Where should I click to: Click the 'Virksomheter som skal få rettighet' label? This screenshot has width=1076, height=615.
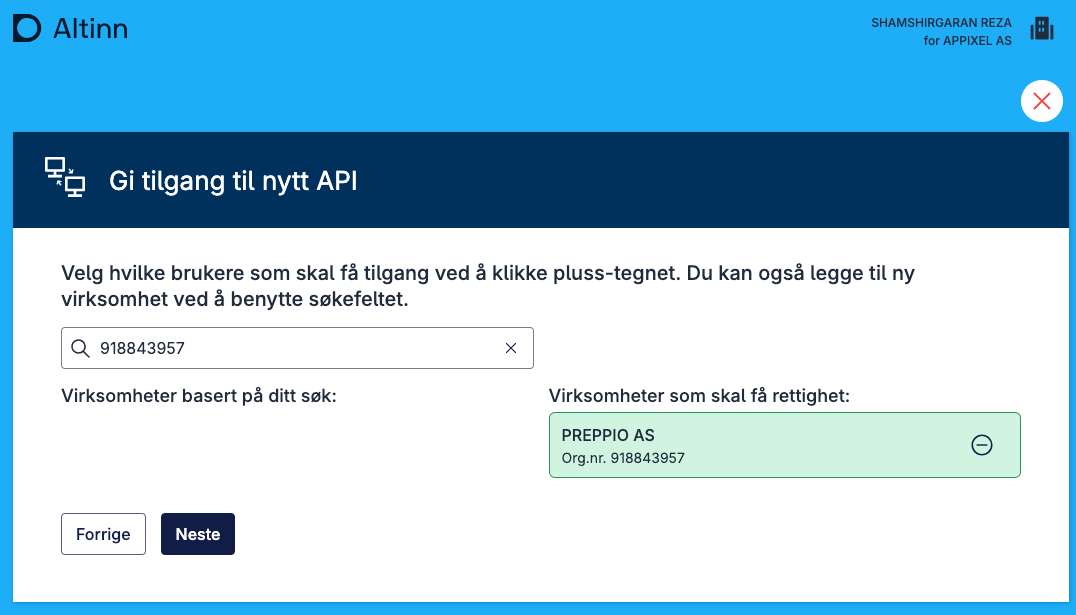699,396
